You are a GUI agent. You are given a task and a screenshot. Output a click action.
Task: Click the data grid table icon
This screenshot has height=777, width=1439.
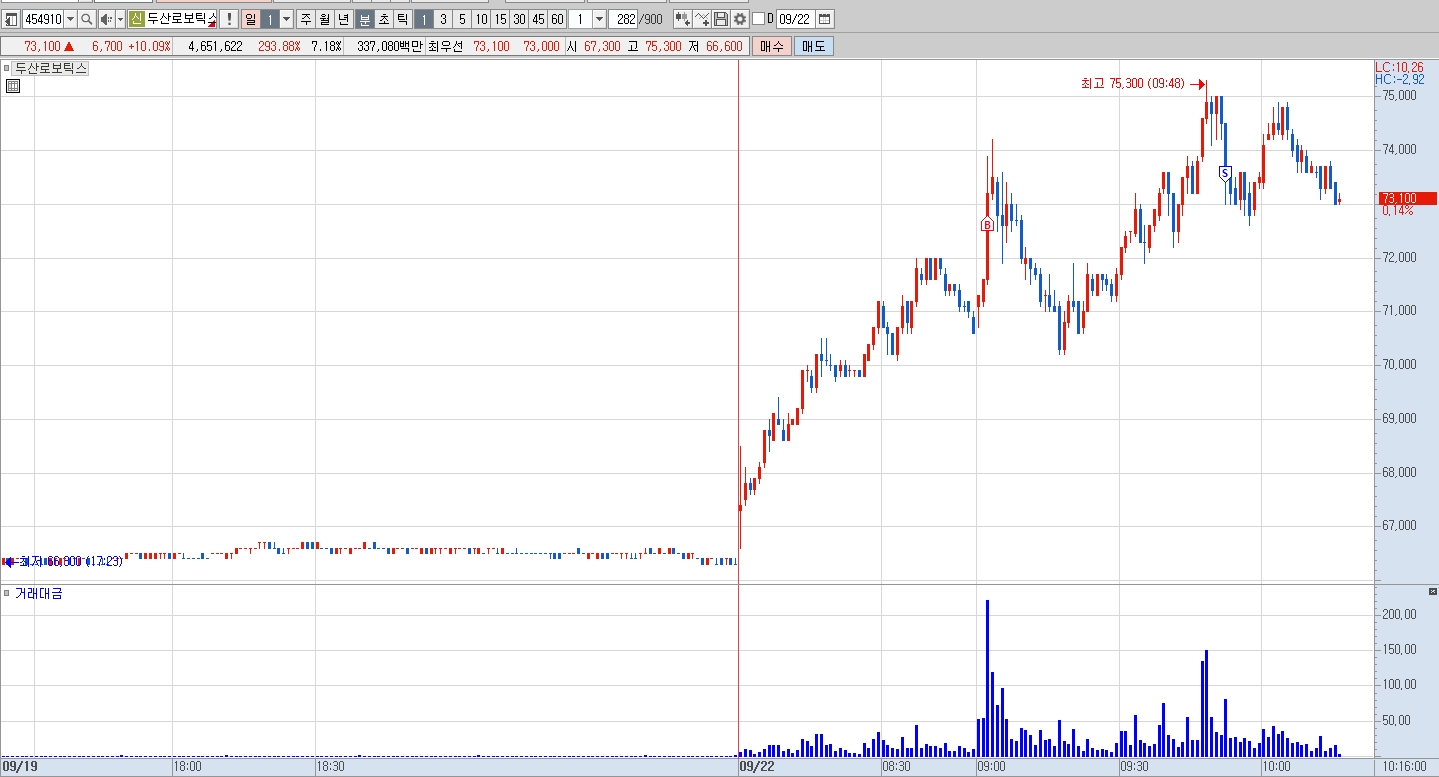click(x=13, y=86)
